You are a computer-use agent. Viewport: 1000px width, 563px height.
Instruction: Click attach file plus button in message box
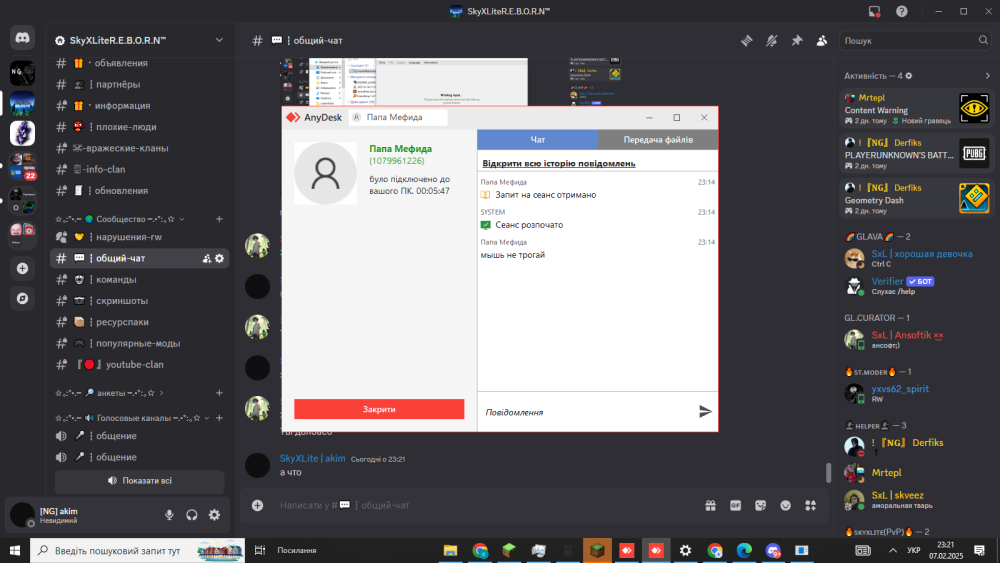[258, 505]
